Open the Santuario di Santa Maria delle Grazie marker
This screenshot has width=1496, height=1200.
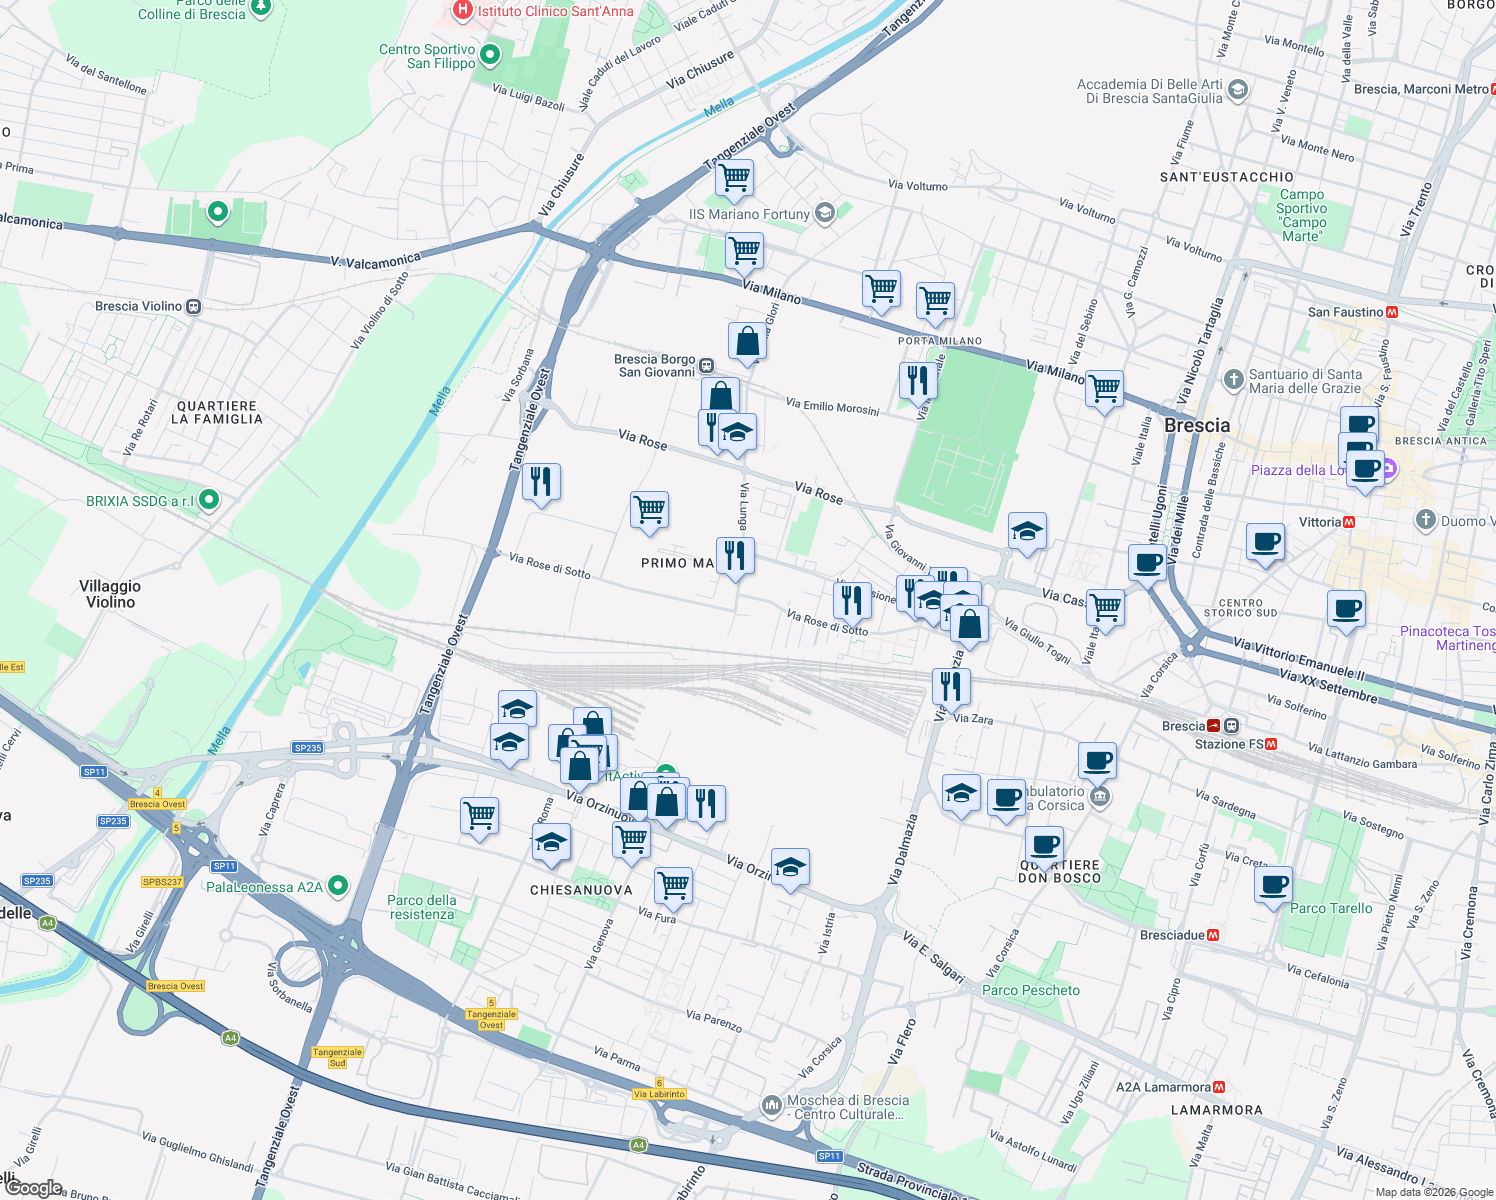pyautogui.click(x=1234, y=379)
